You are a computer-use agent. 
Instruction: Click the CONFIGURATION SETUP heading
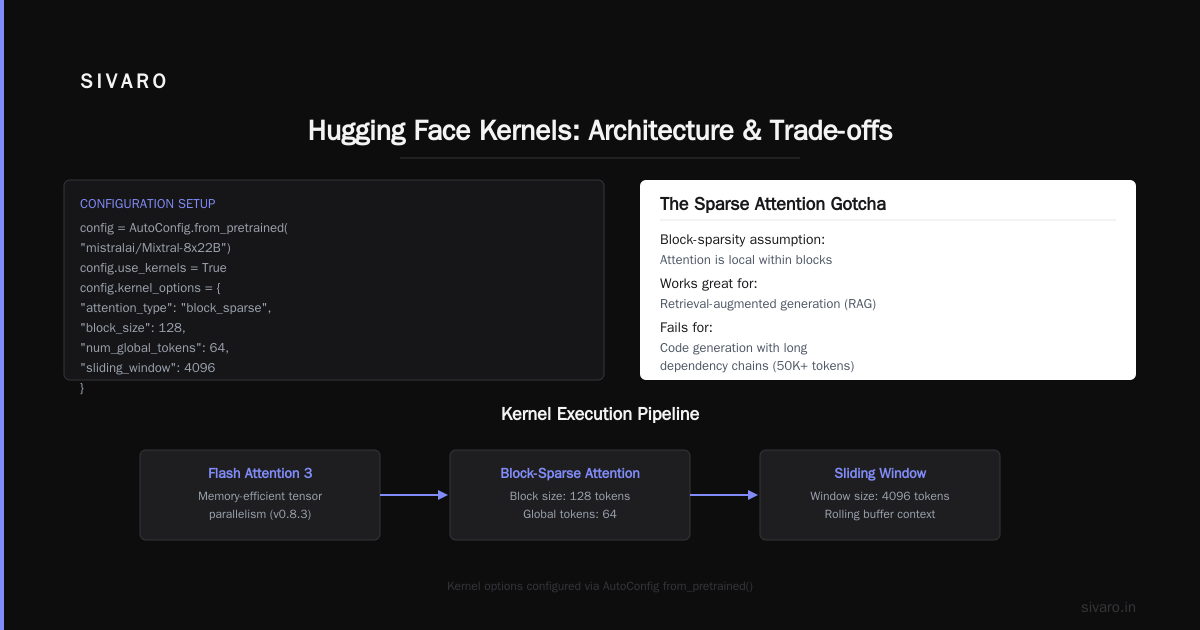pyautogui.click(x=148, y=204)
